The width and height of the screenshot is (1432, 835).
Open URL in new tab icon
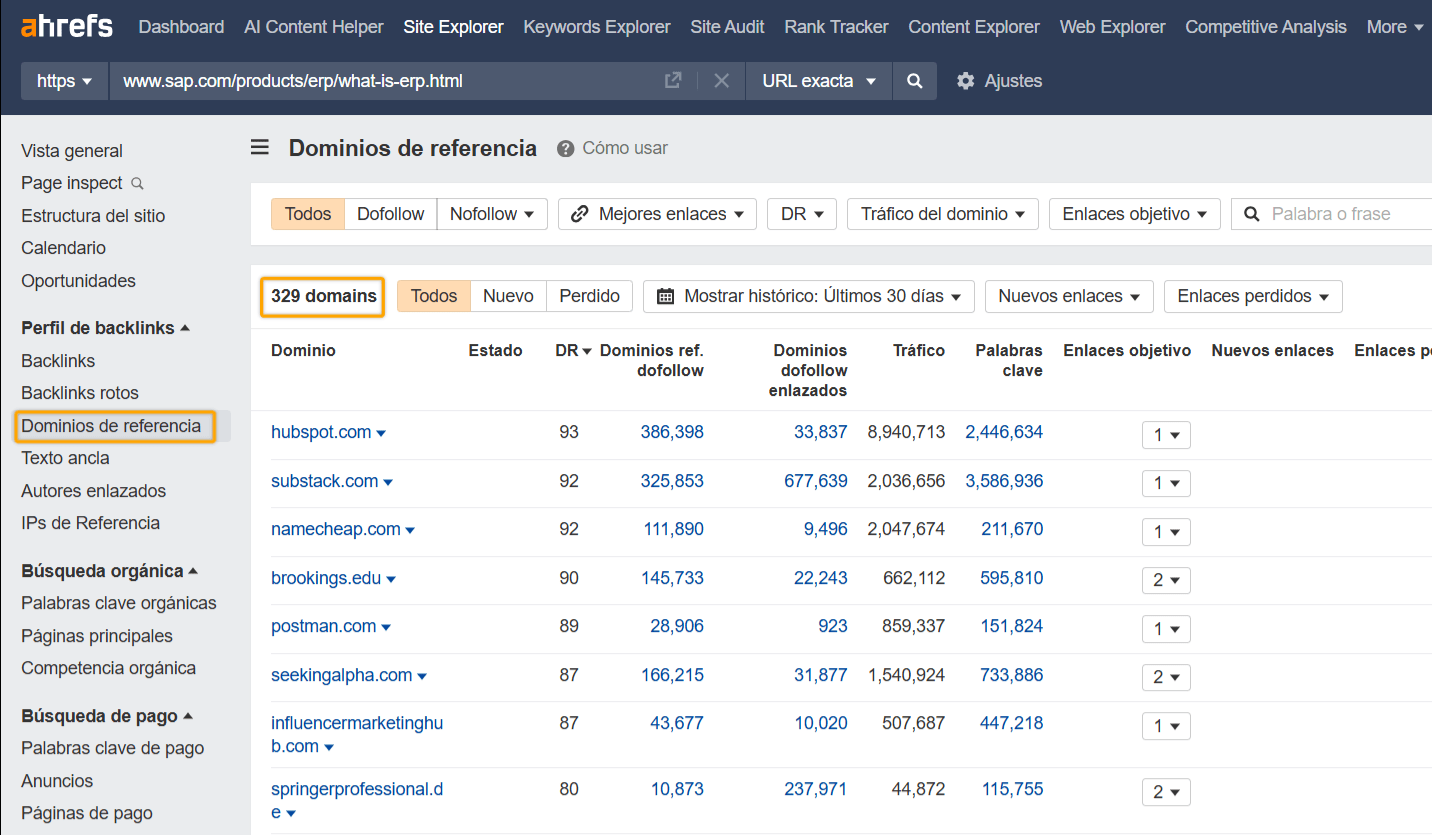coord(673,81)
